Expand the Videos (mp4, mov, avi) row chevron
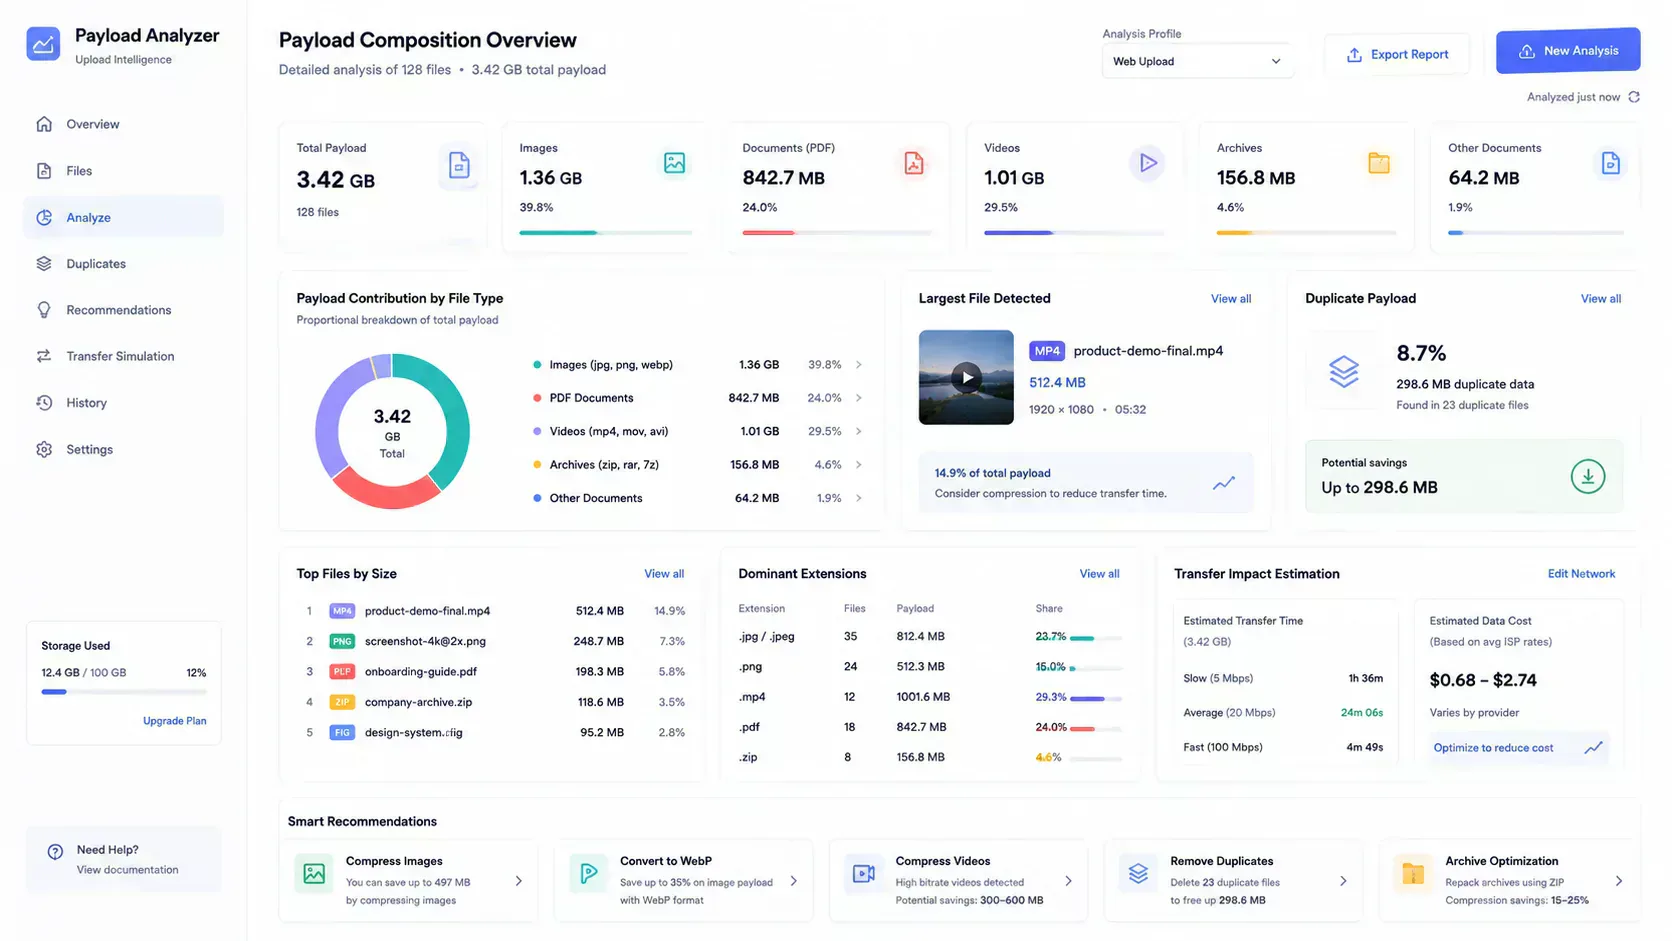Image resolution: width=1672 pixels, height=941 pixels. (x=859, y=432)
